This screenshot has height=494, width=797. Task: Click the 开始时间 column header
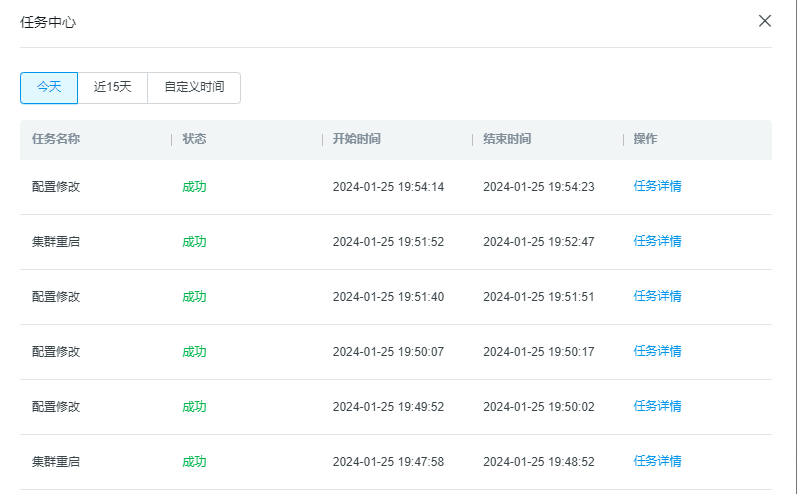pos(356,139)
